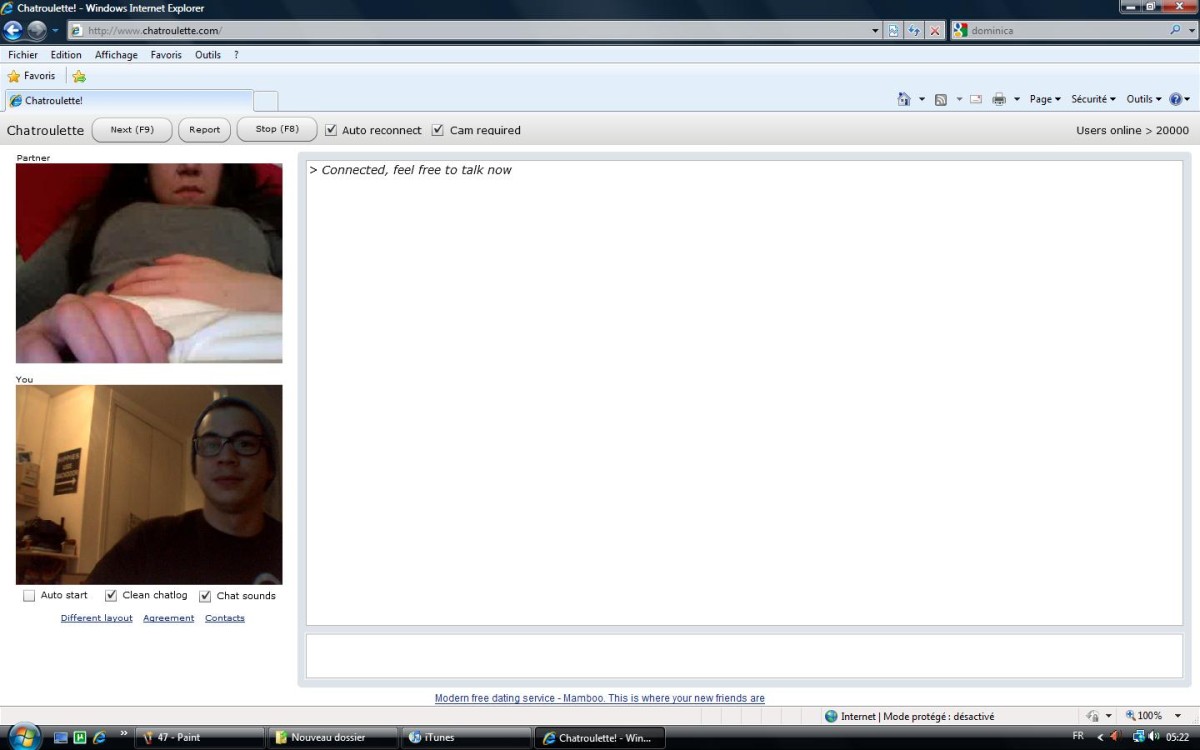1200x750 pixels.
Task: Click the Print icon
Action: [998, 99]
